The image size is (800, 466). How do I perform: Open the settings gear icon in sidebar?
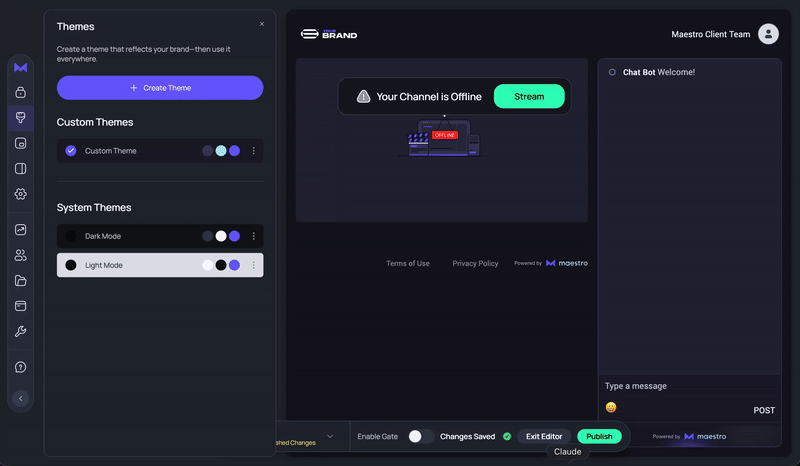tap(20, 194)
